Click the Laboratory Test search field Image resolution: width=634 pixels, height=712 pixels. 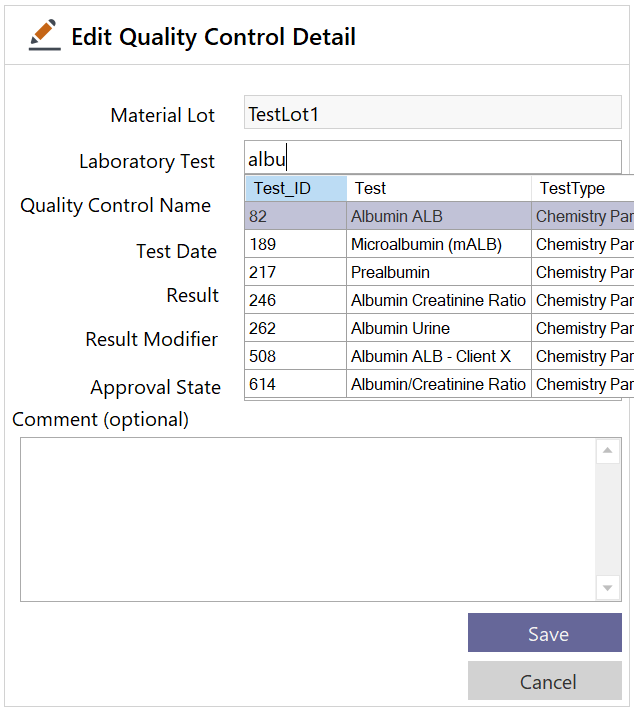432,159
